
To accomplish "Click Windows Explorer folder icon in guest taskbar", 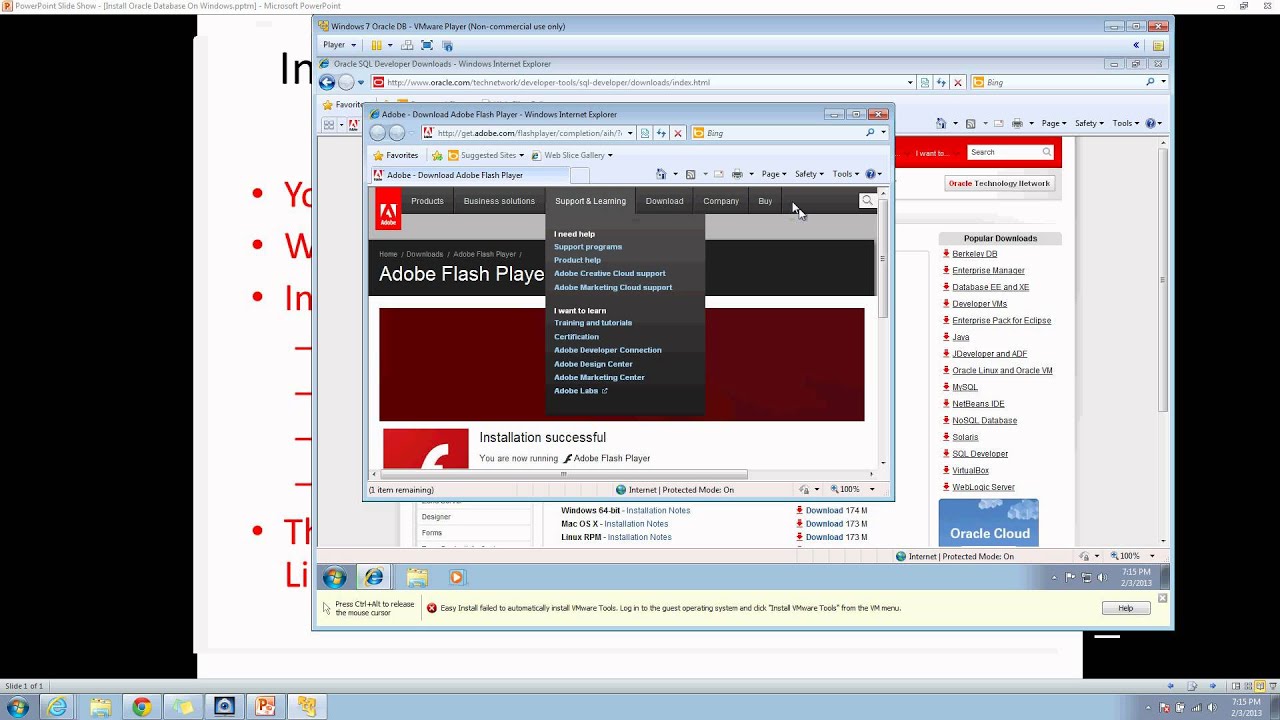I will [417, 577].
